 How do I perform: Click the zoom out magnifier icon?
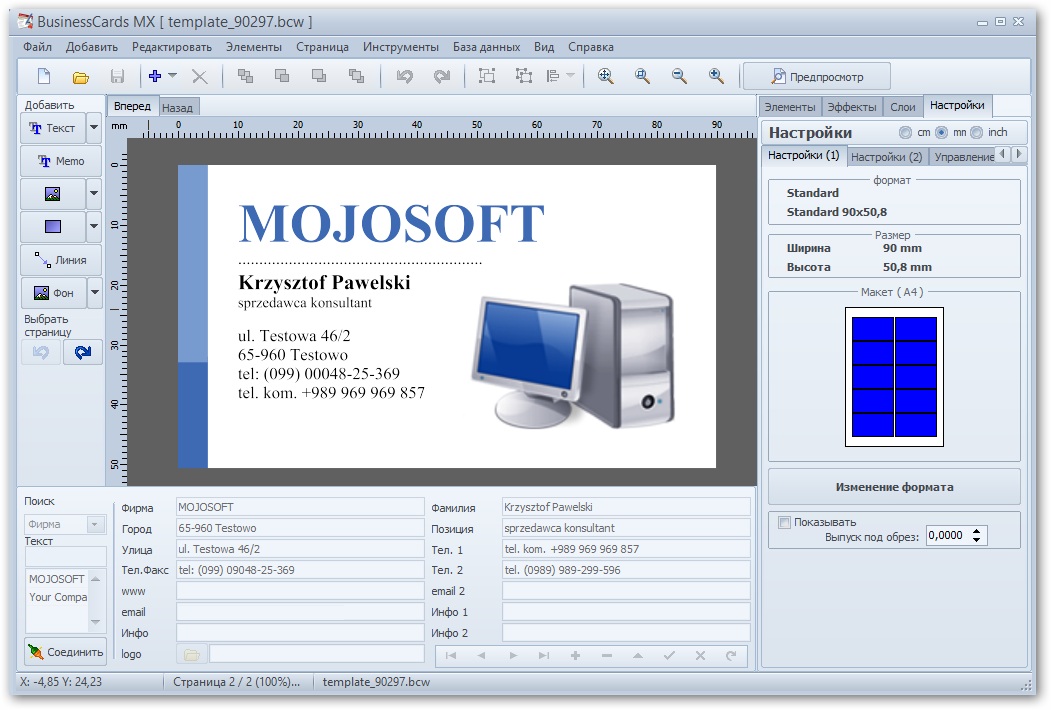tap(679, 76)
